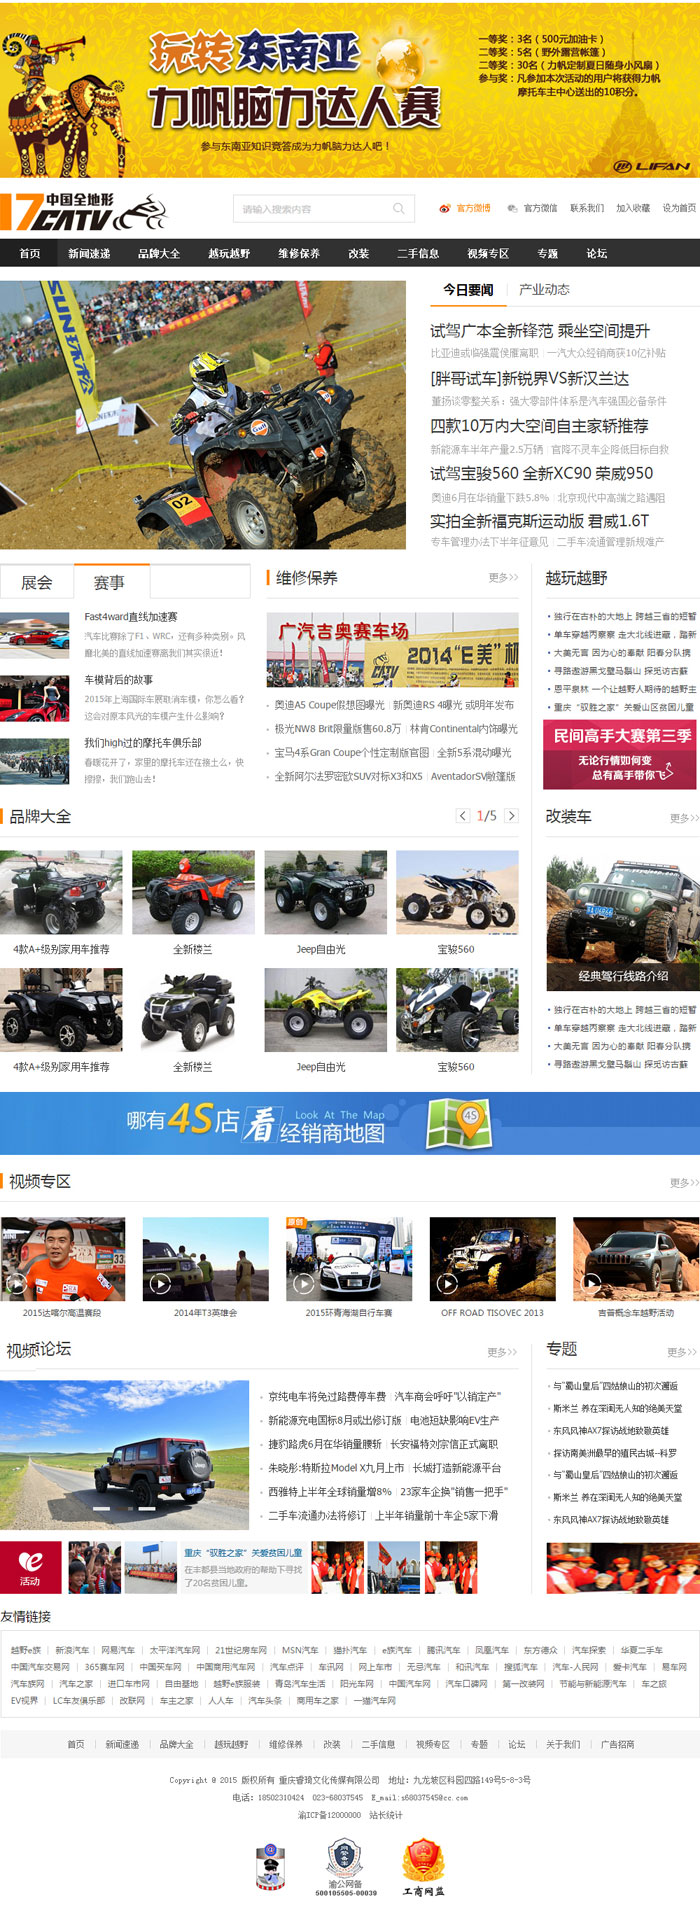
Task: Expand 更多 in 改装车 section
Action: click(685, 818)
